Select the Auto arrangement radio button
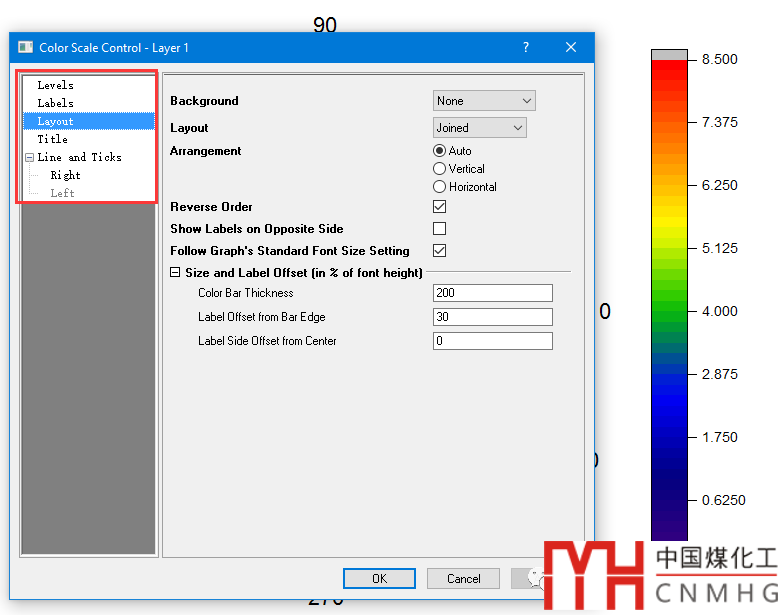The image size is (783, 615). tap(439, 151)
